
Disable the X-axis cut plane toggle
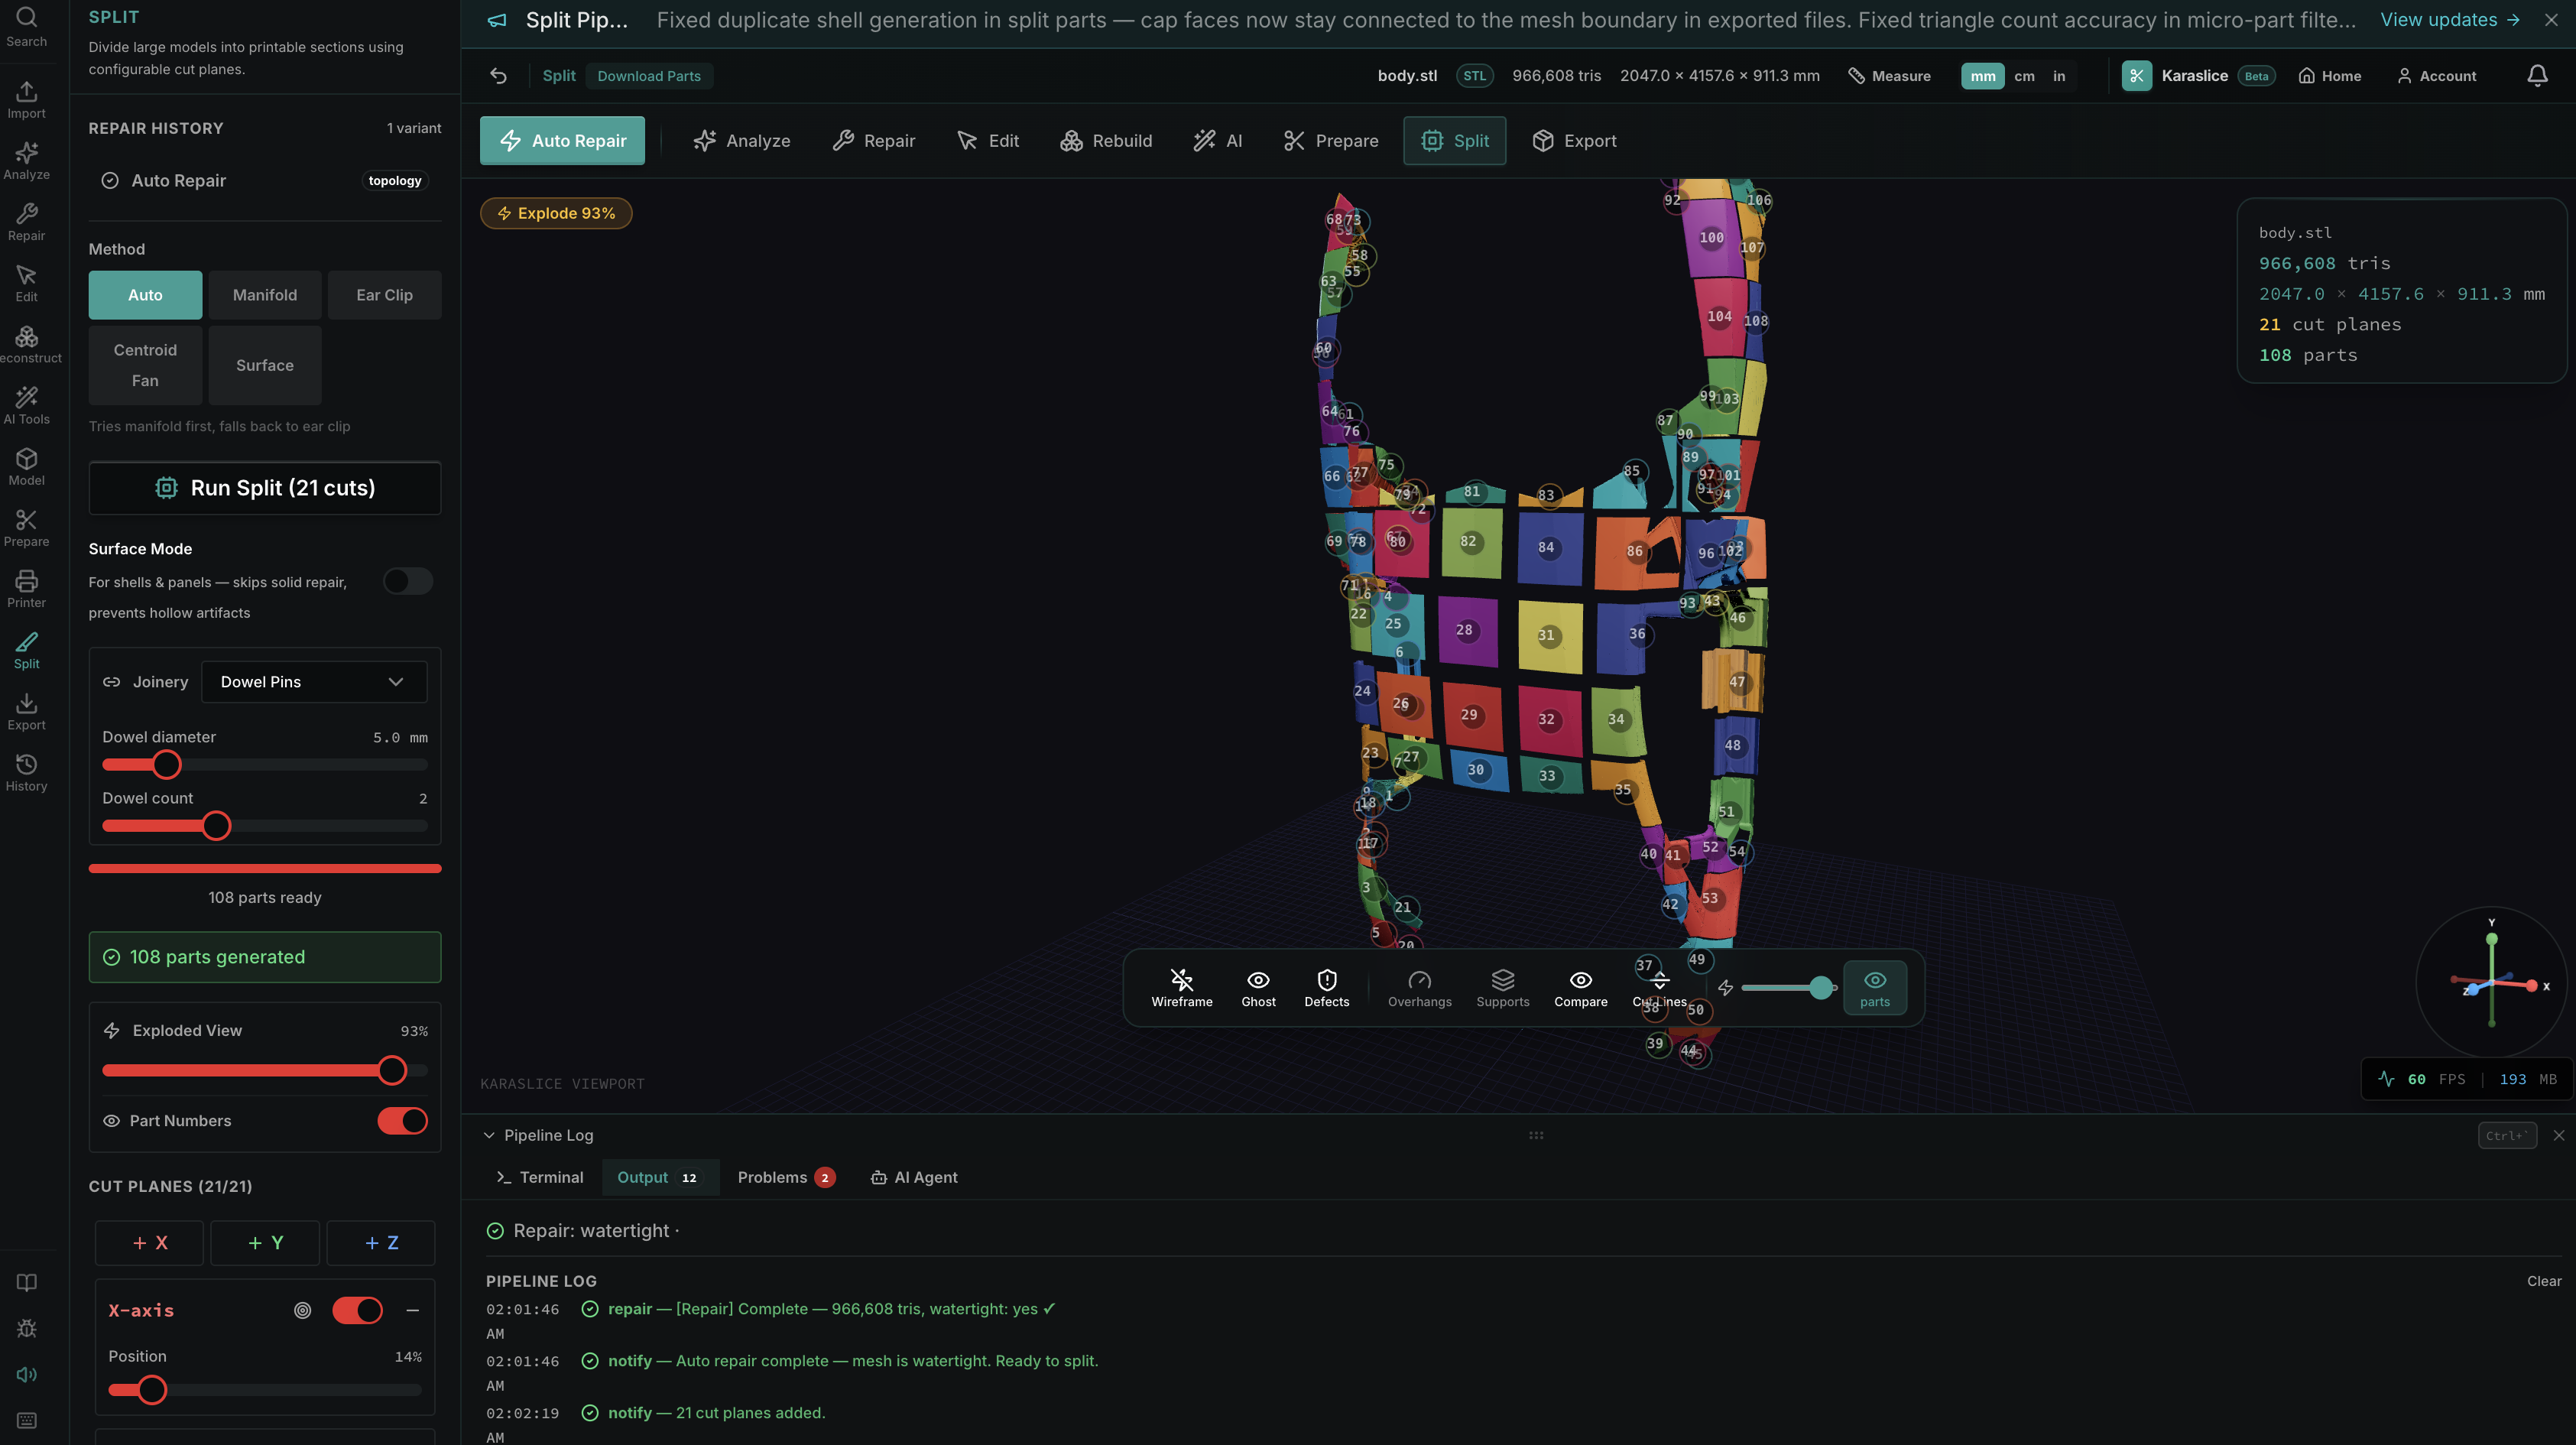click(x=357, y=1310)
